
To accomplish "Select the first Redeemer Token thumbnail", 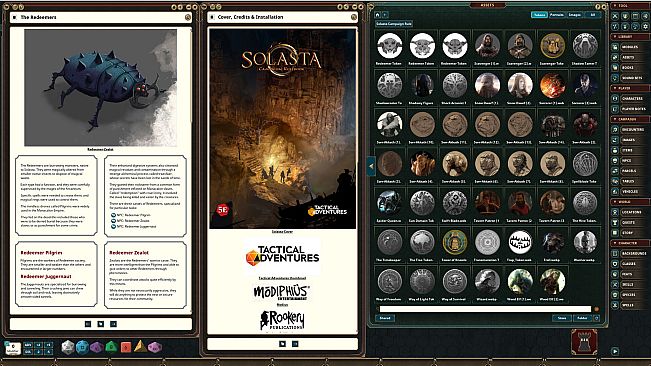I will tap(389, 46).
